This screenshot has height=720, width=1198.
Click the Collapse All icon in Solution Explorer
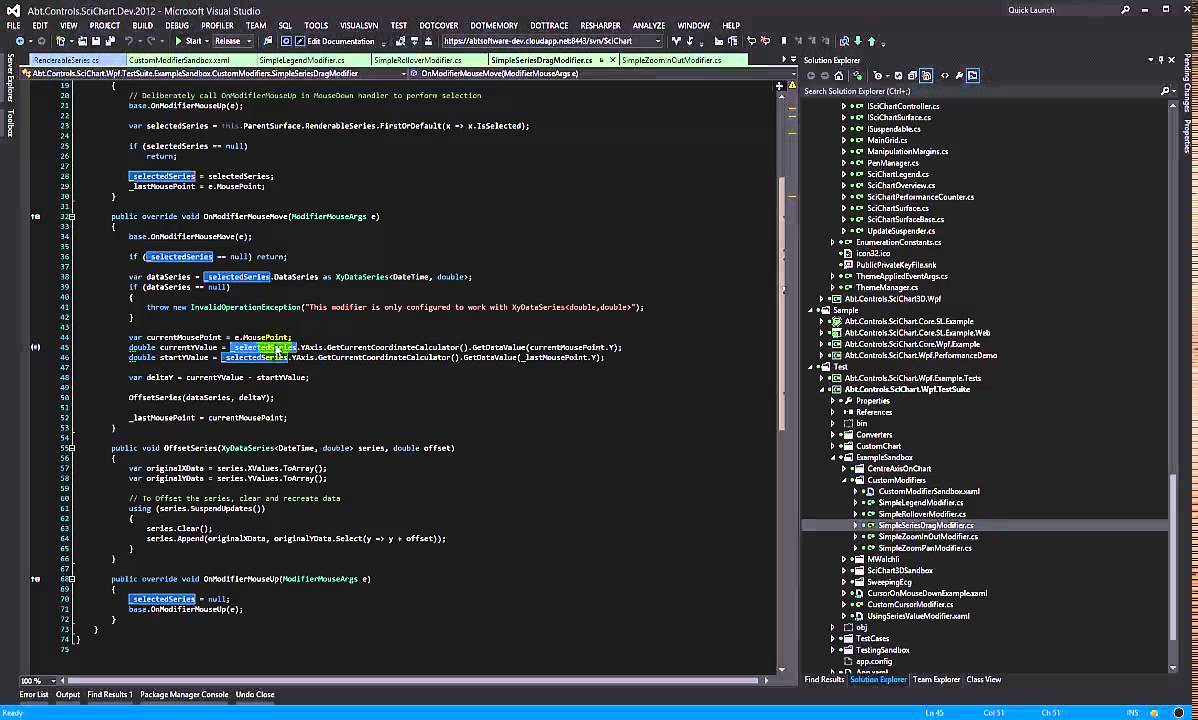pyautogui.click(x=912, y=76)
